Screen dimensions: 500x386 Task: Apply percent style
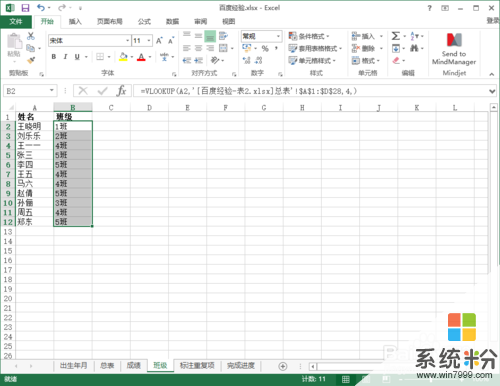click(x=265, y=49)
